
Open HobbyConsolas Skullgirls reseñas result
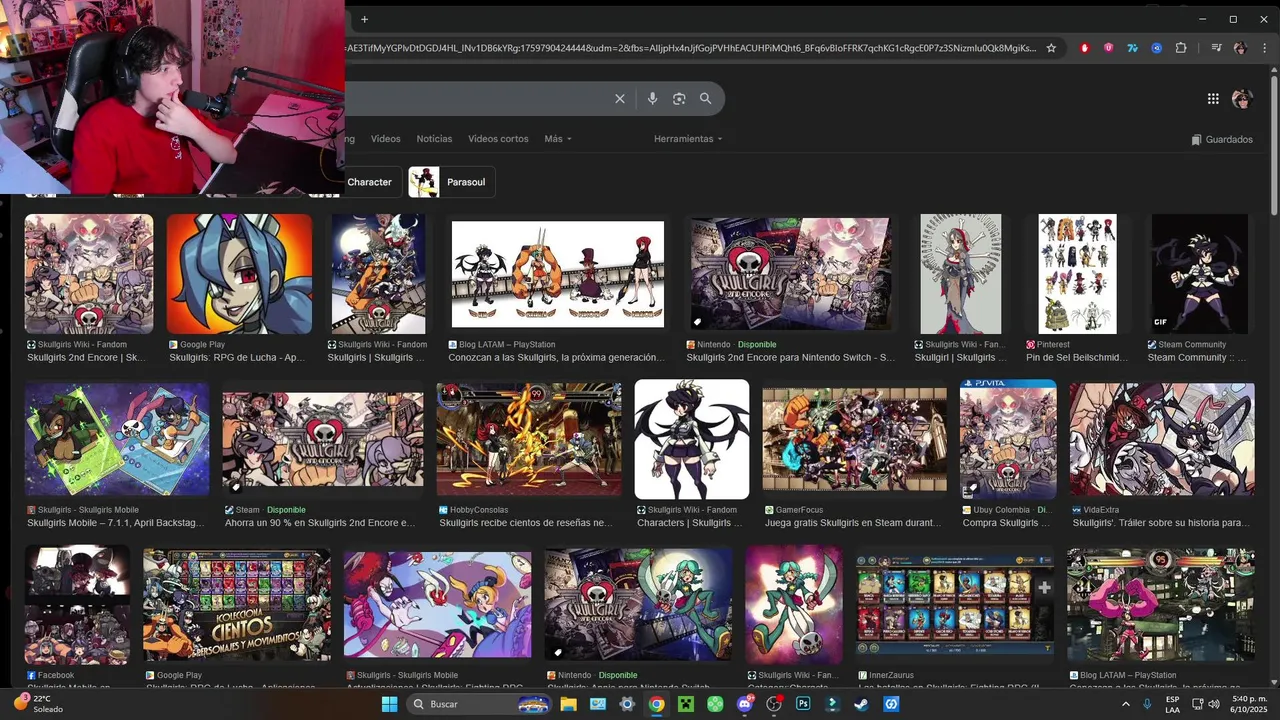526,522
